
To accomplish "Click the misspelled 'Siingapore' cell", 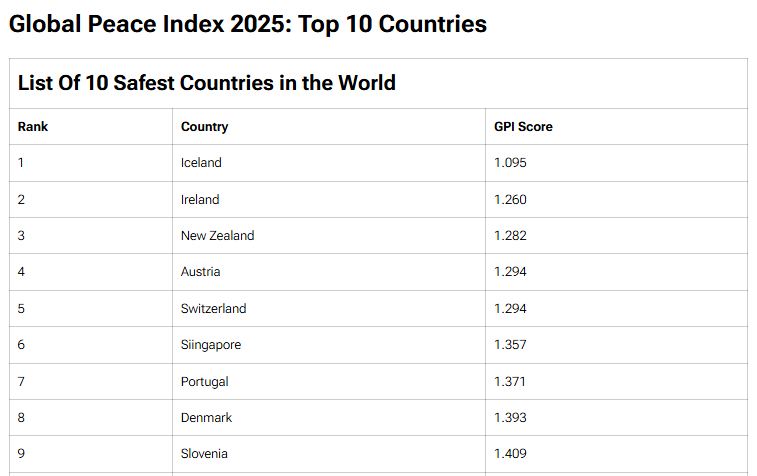I will tap(211, 345).
